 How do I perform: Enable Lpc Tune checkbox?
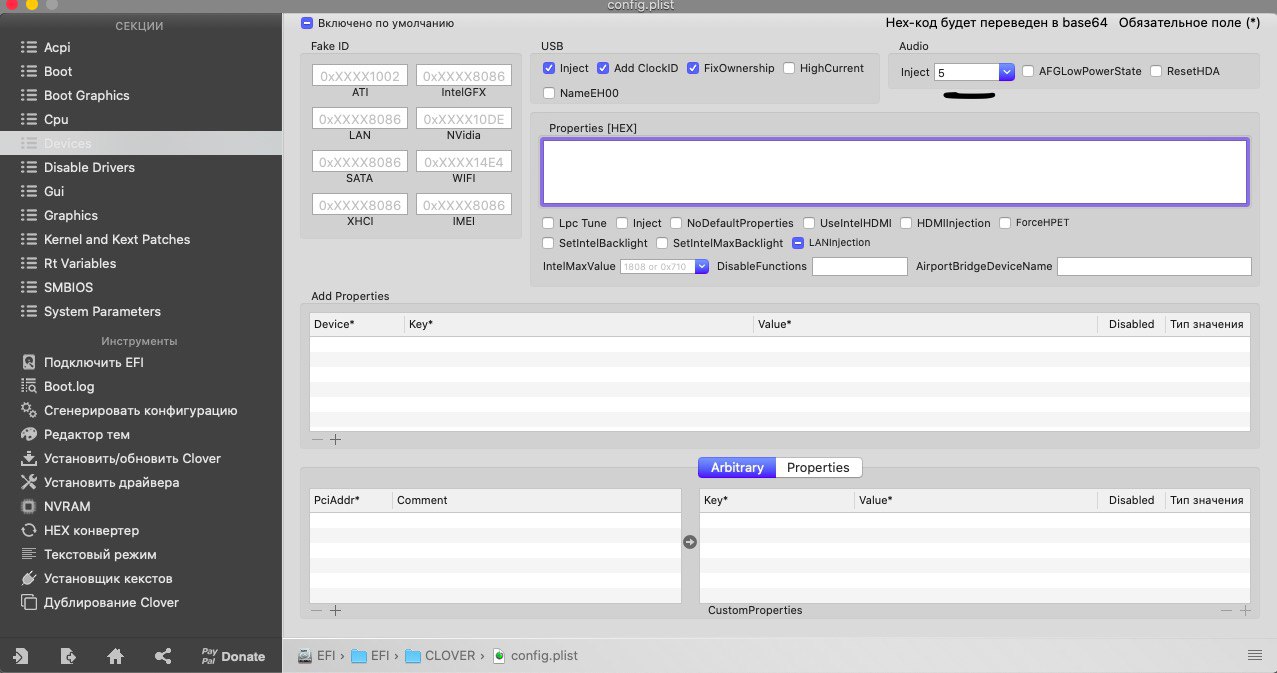coord(548,223)
